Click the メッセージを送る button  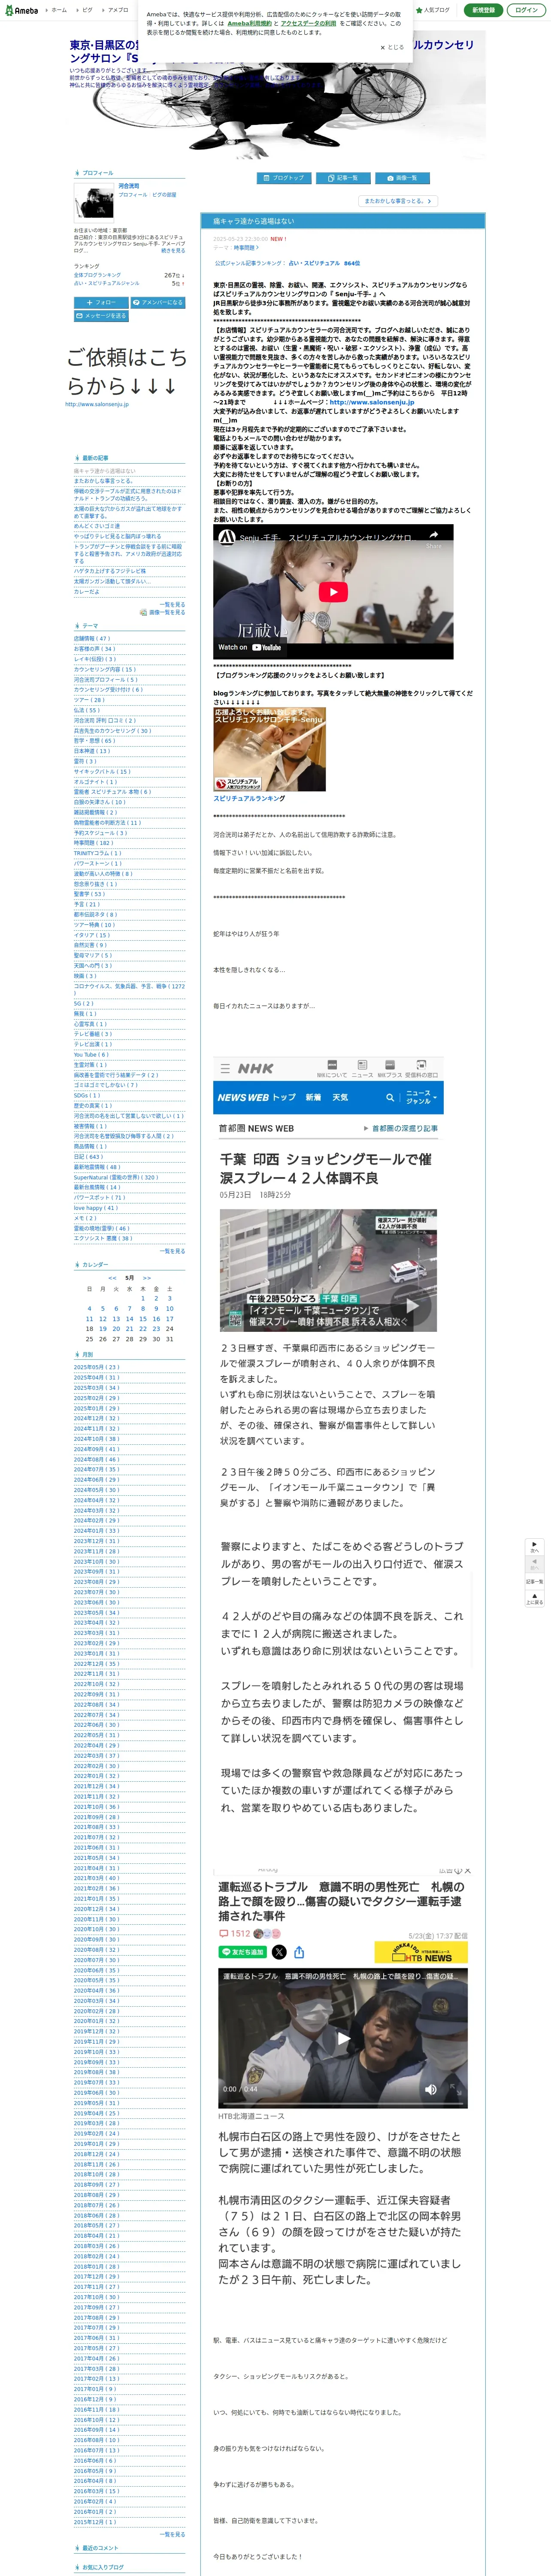tap(101, 316)
